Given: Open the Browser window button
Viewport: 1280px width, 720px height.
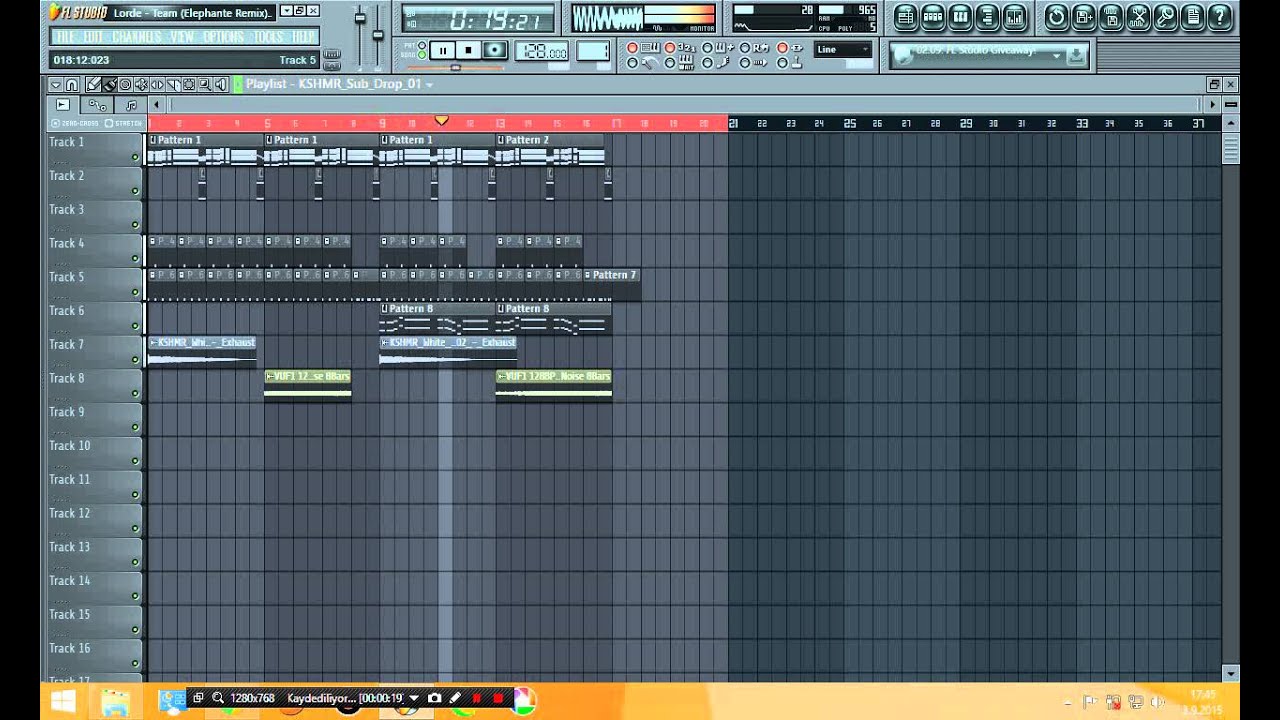Looking at the screenshot, I should point(987,17).
